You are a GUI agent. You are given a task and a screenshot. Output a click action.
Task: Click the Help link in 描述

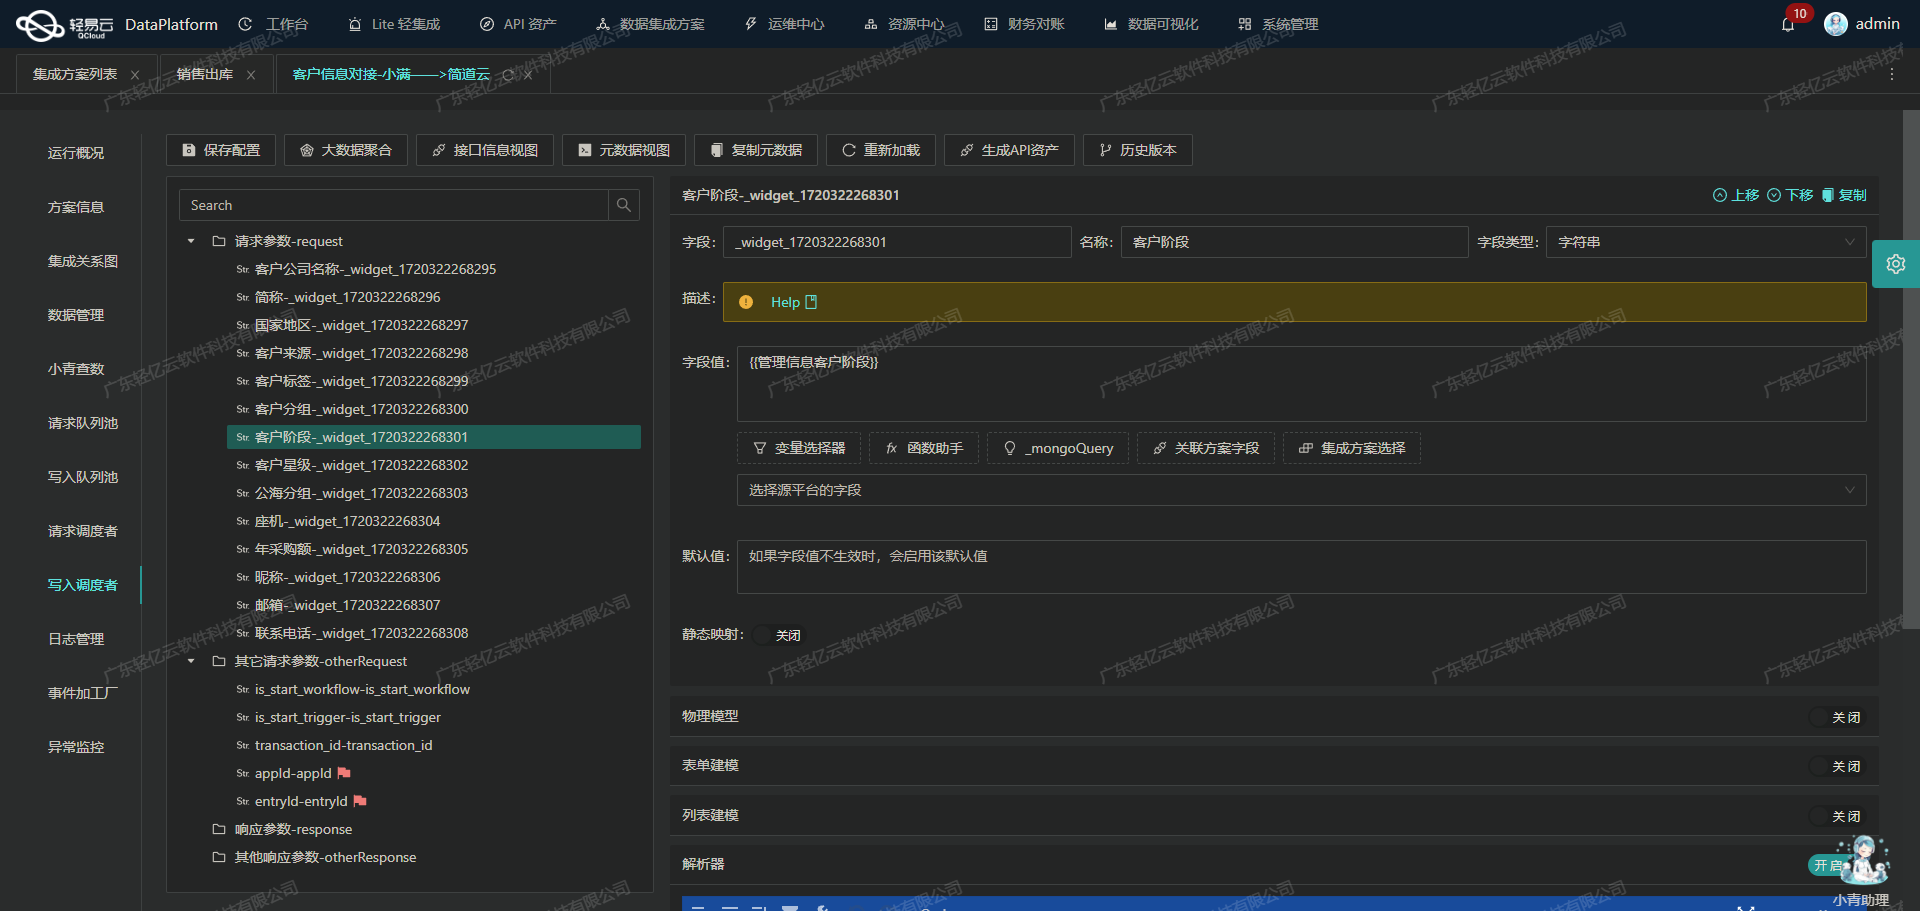[x=788, y=301]
